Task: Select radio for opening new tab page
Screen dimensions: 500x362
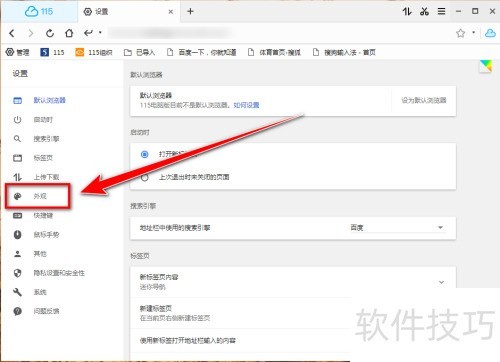Action: point(145,154)
